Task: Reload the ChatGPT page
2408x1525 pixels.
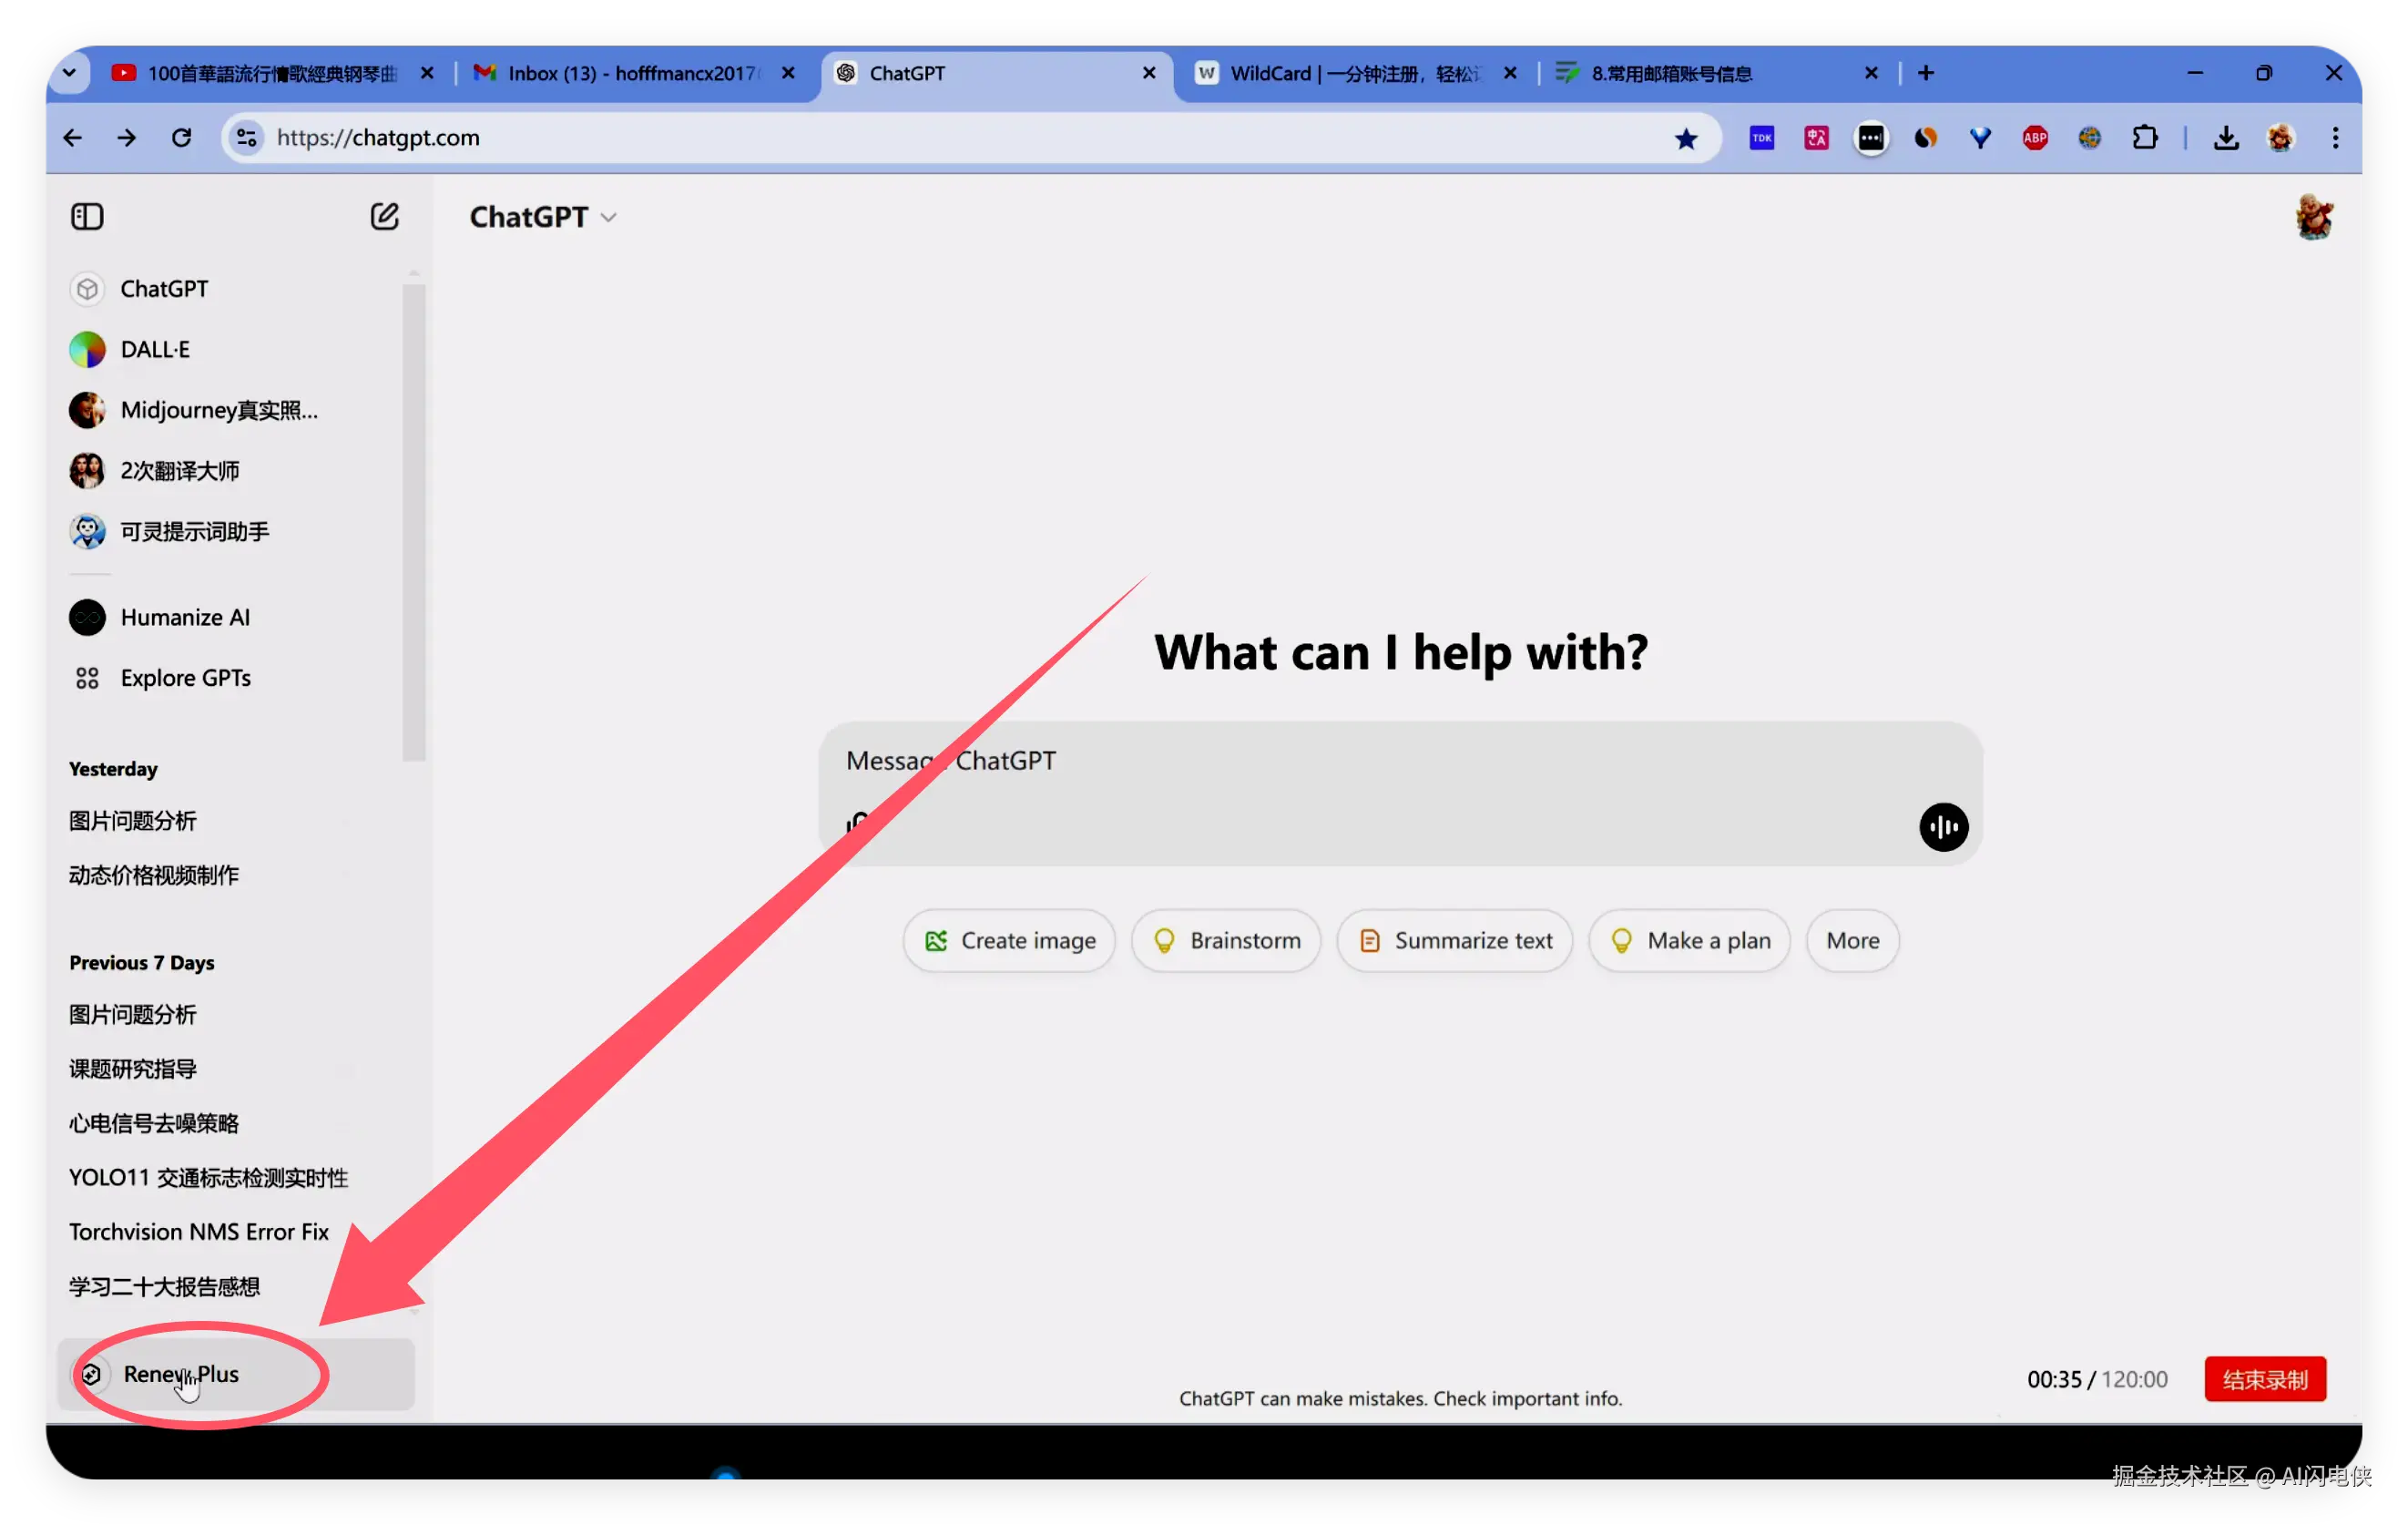Action: pos(181,138)
